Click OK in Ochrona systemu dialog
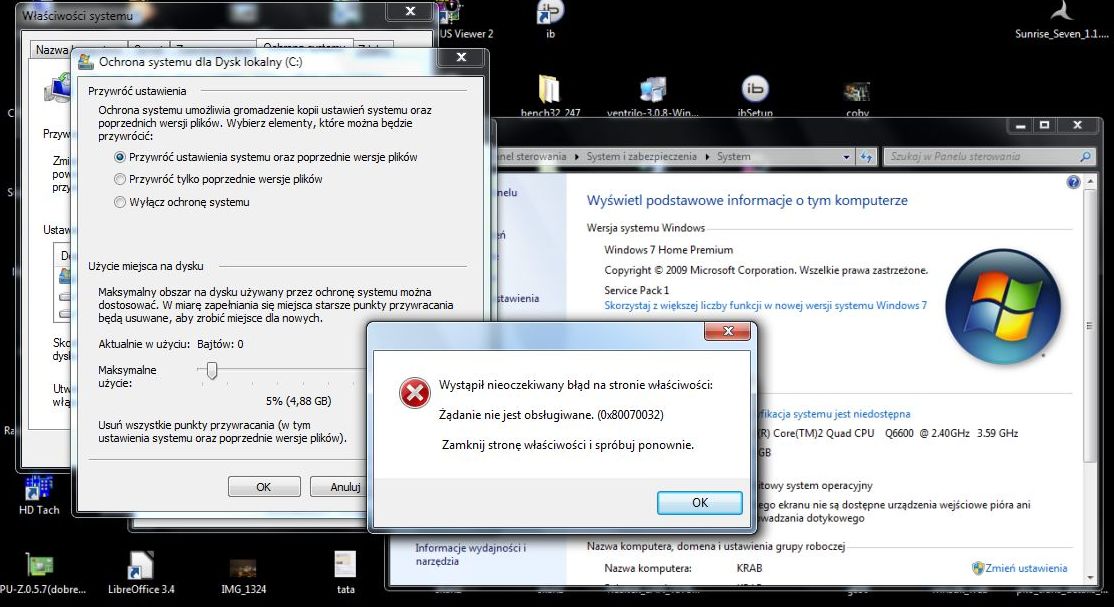The width and height of the screenshot is (1114, 607). pyautogui.click(x=264, y=487)
